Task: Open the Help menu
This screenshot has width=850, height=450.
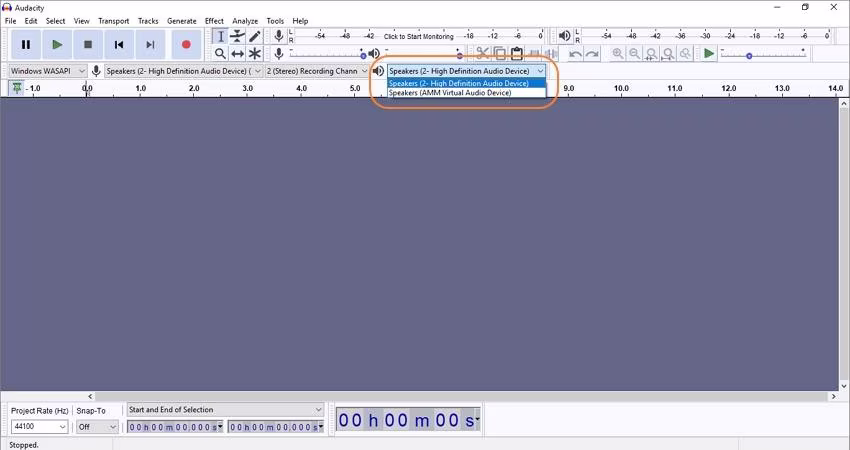Action: click(x=300, y=21)
